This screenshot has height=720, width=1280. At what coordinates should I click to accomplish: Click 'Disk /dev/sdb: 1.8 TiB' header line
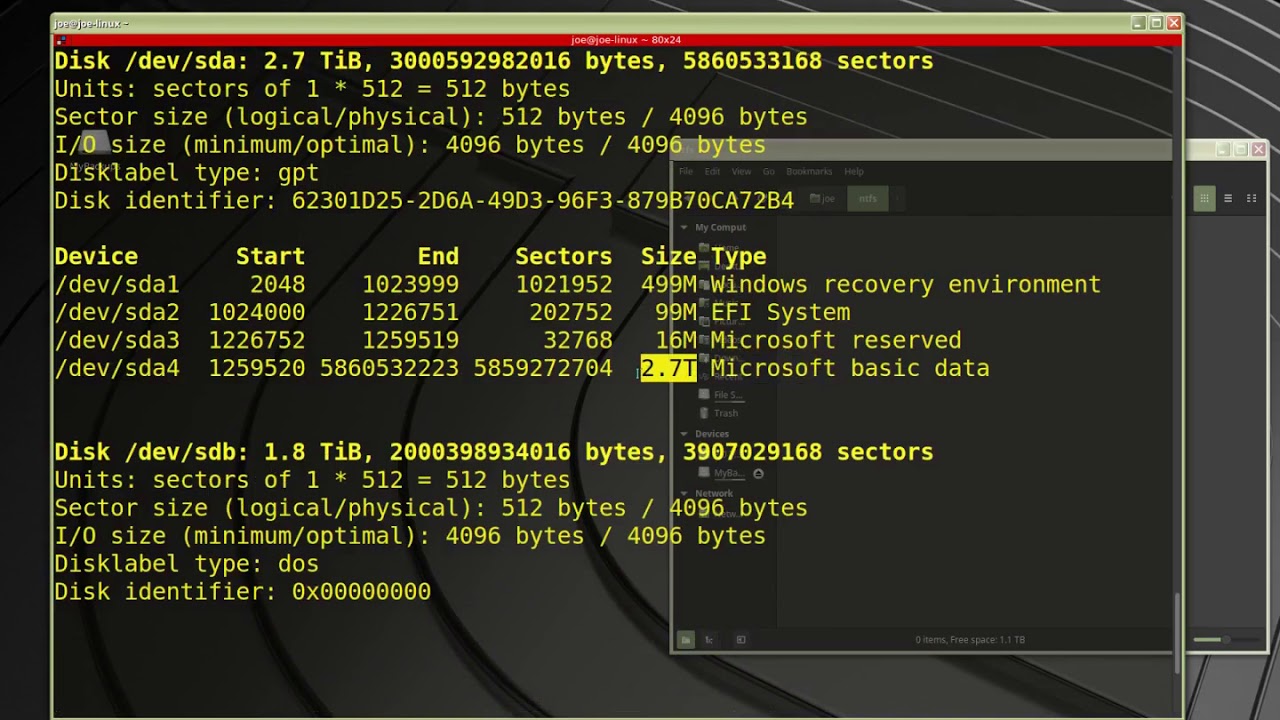[494, 452]
